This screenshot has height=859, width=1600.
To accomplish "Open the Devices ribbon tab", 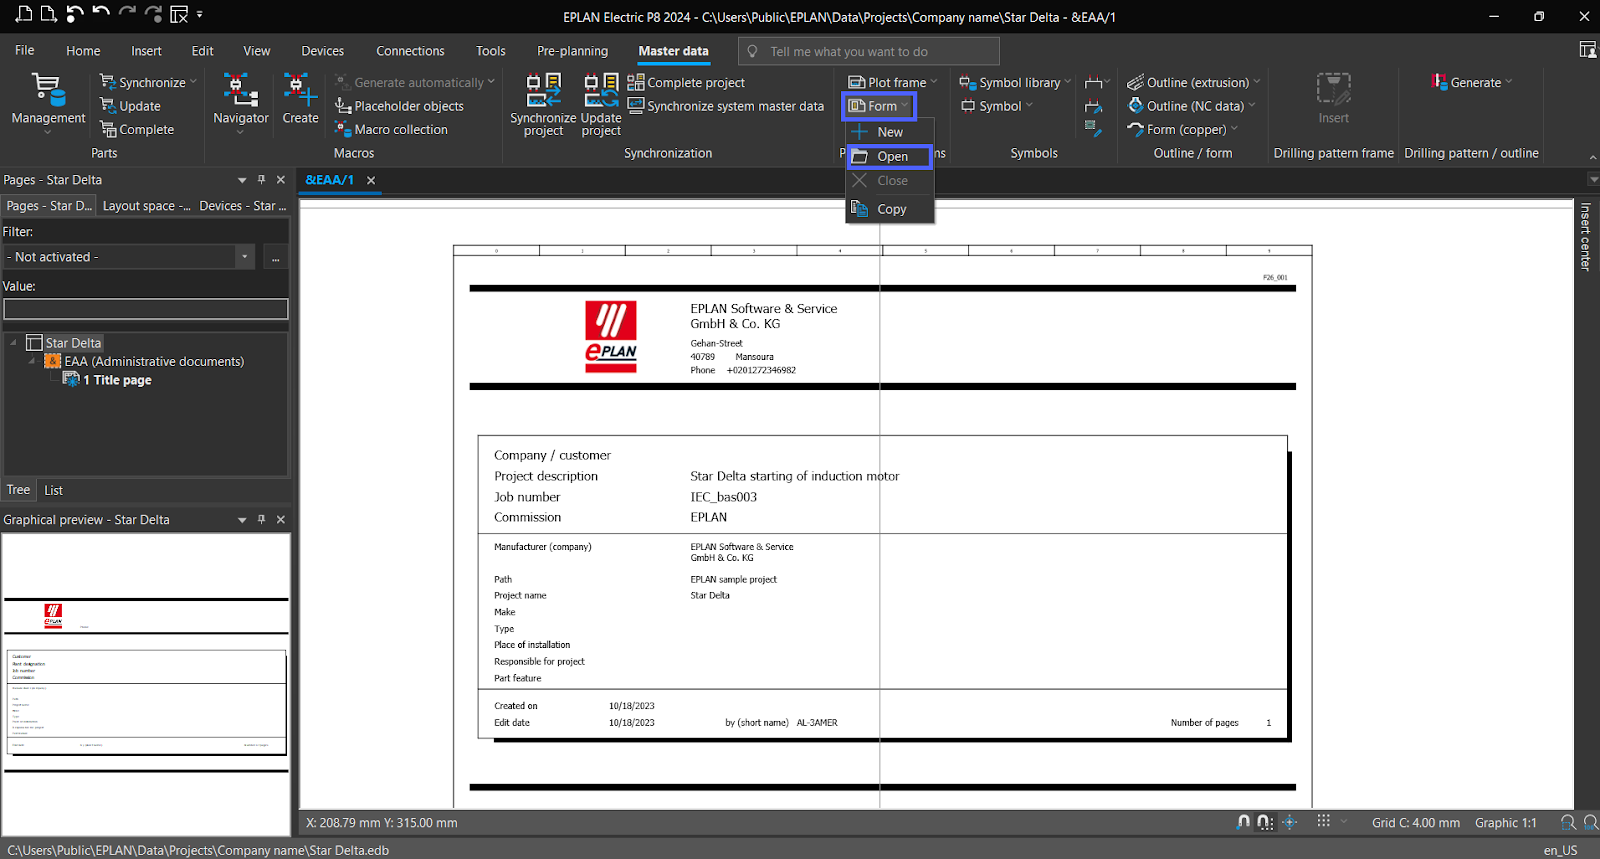I will click(322, 51).
